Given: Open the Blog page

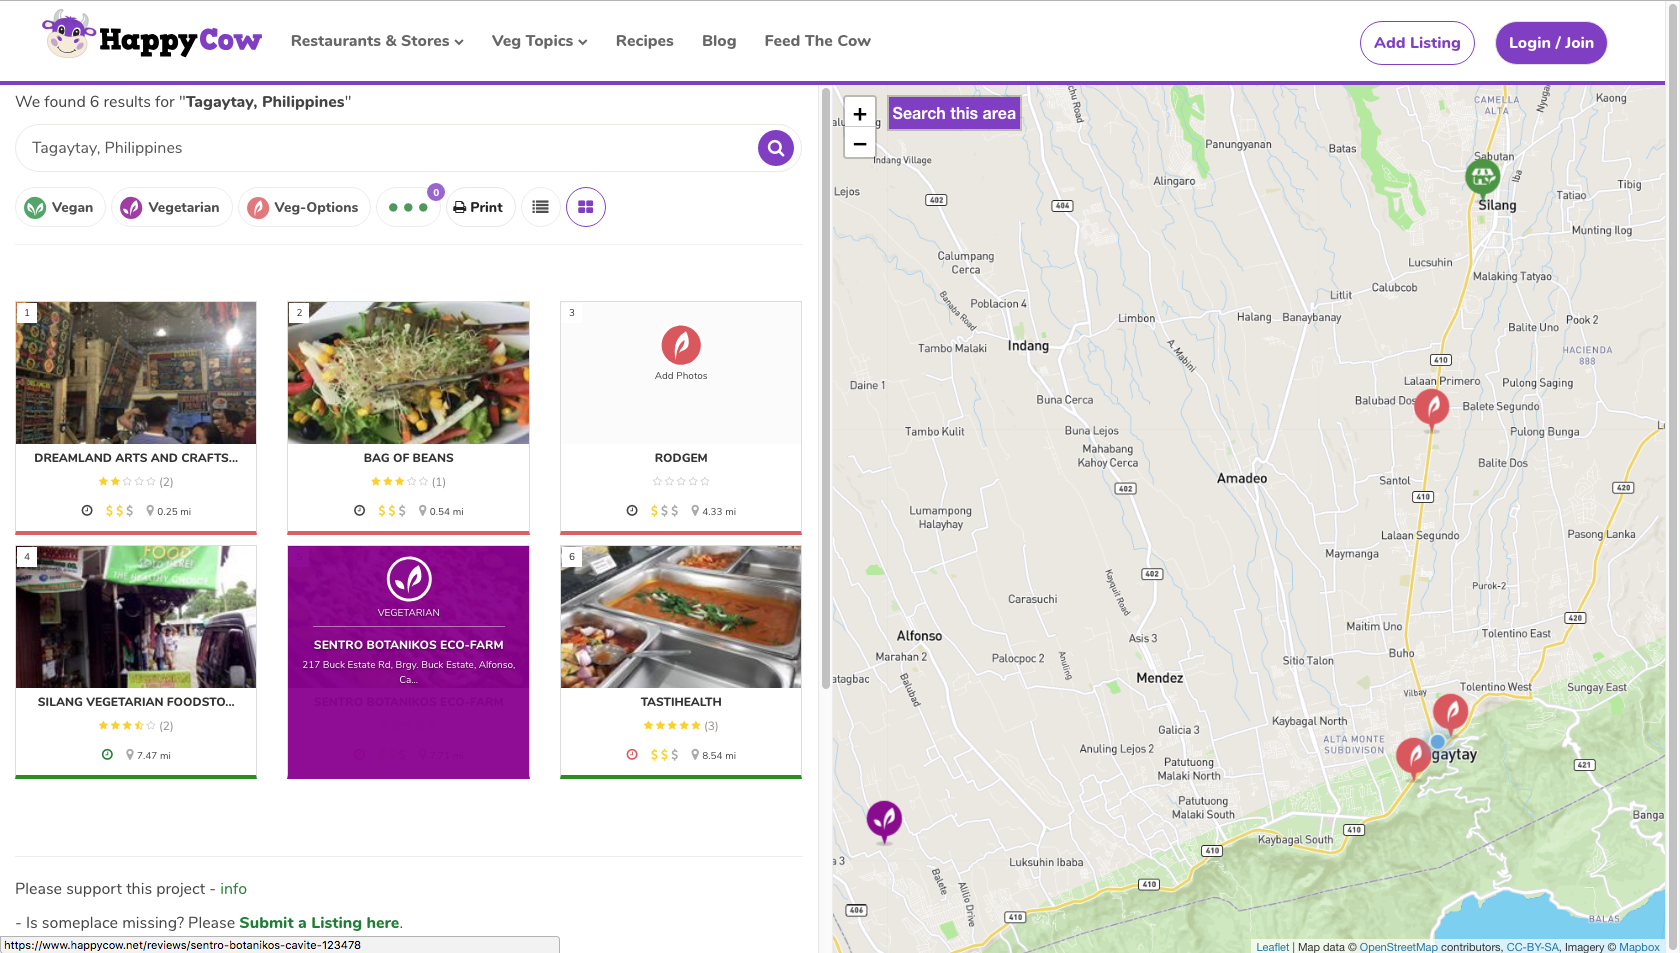Looking at the screenshot, I should click(719, 41).
